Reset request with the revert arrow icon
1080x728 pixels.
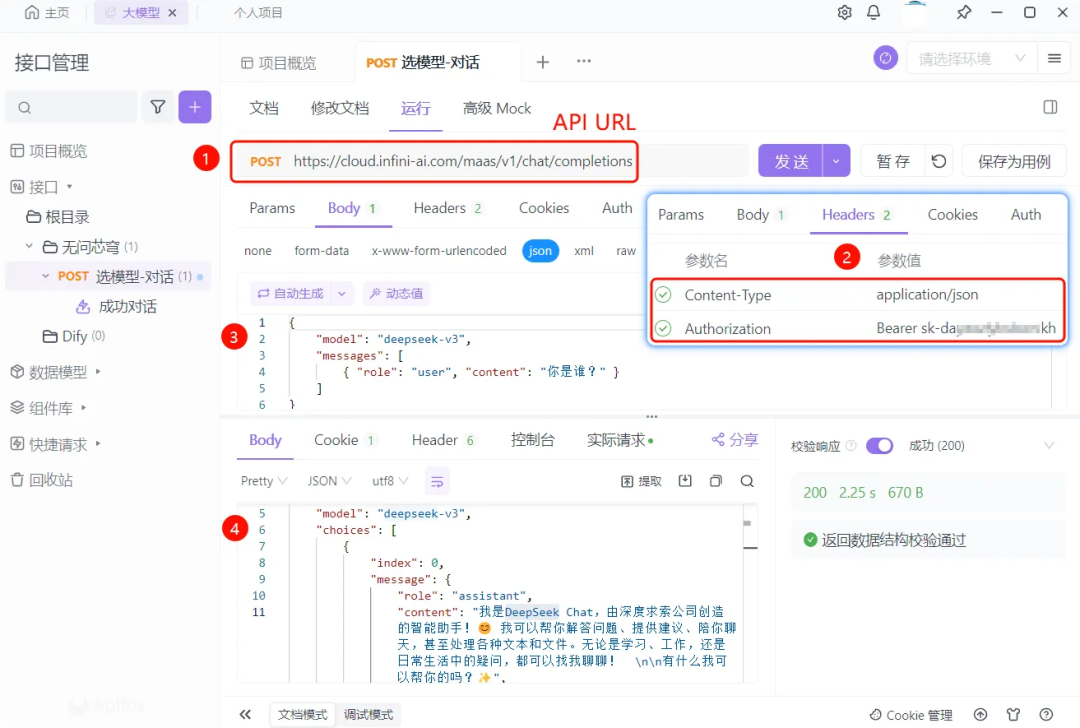point(939,161)
